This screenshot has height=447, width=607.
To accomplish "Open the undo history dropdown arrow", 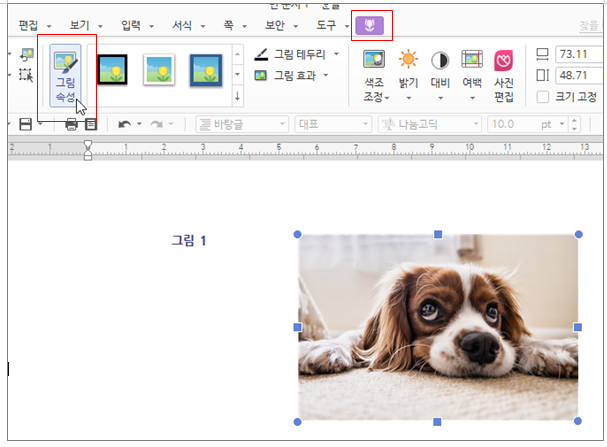I will (x=139, y=124).
